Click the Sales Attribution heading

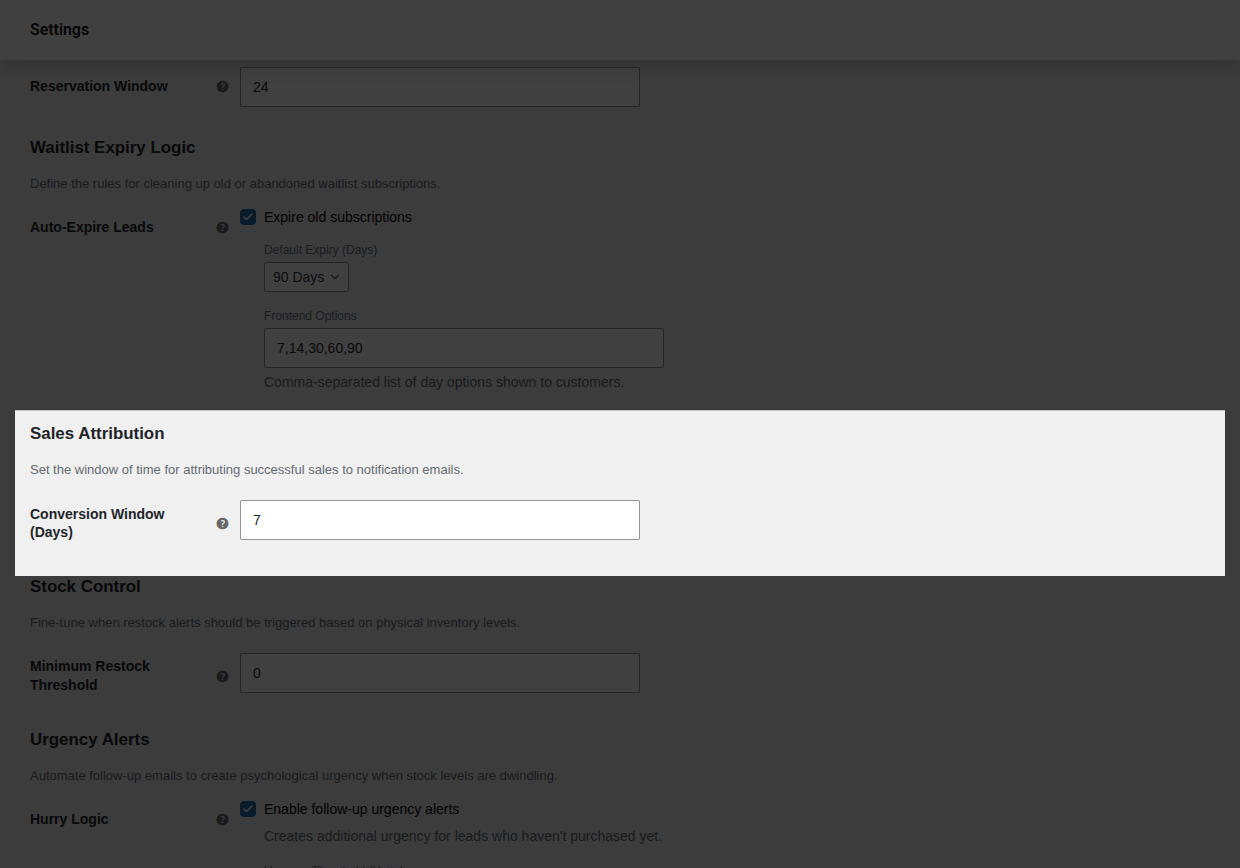[x=97, y=433]
